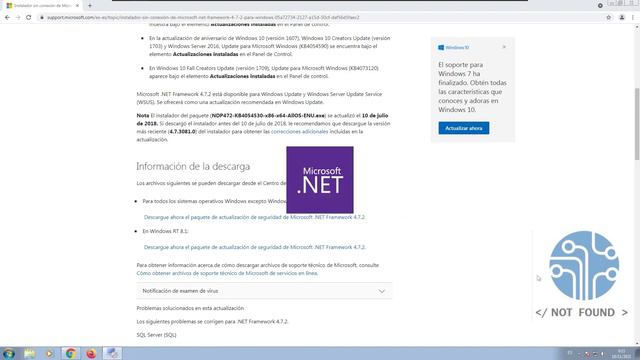Click the 'En Windows RT 8.1:' bullet text

point(165,231)
